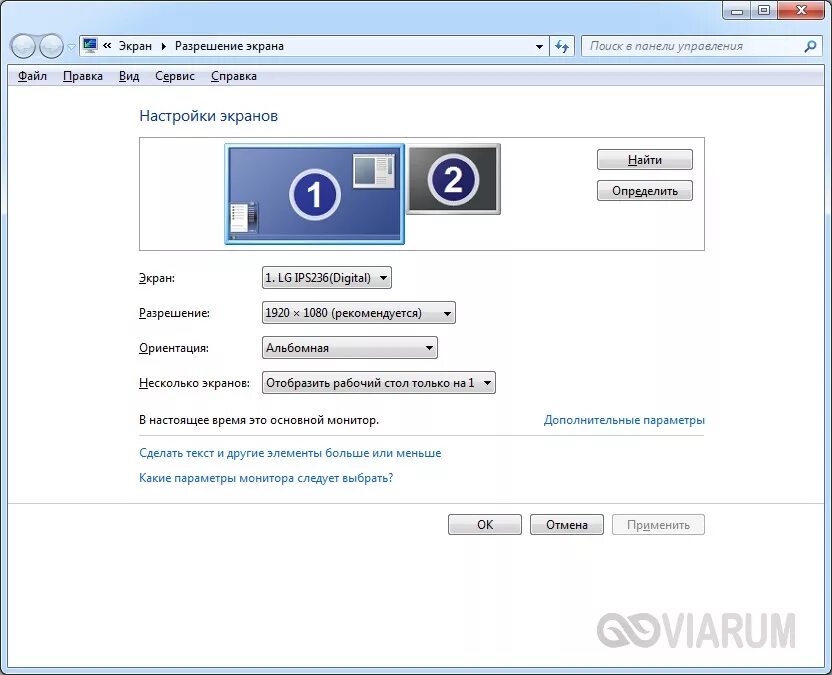Click the refresh button beside address bar
Screen dimensions: 832x675
tap(562, 47)
